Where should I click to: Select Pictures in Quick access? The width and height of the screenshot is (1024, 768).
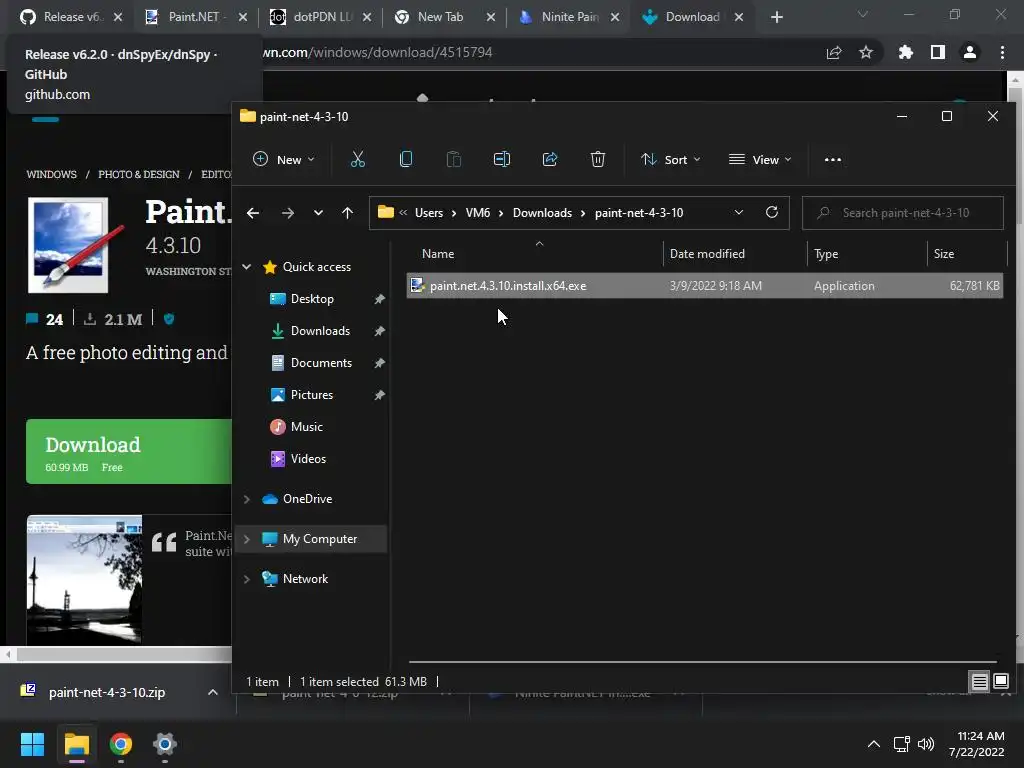coord(312,394)
